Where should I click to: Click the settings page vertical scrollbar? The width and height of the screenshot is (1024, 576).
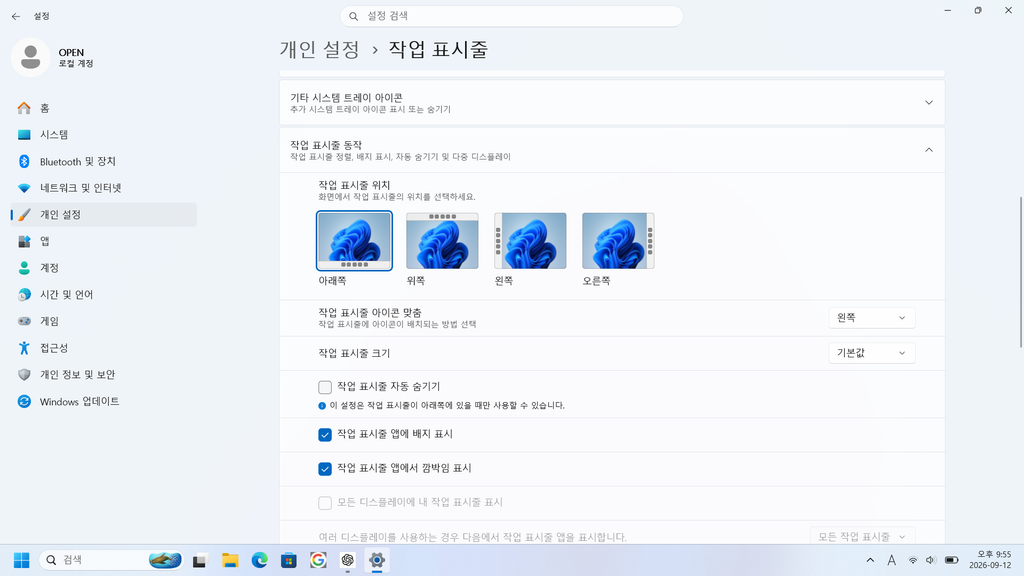[x=1021, y=272]
